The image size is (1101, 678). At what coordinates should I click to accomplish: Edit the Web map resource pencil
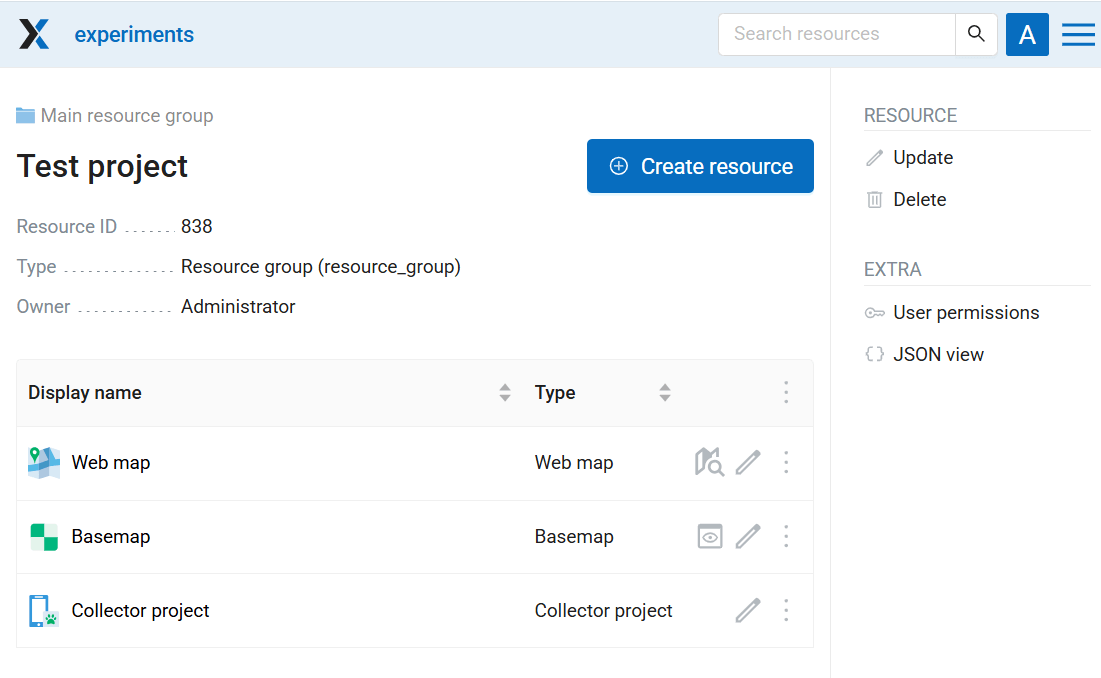point(748,462)
